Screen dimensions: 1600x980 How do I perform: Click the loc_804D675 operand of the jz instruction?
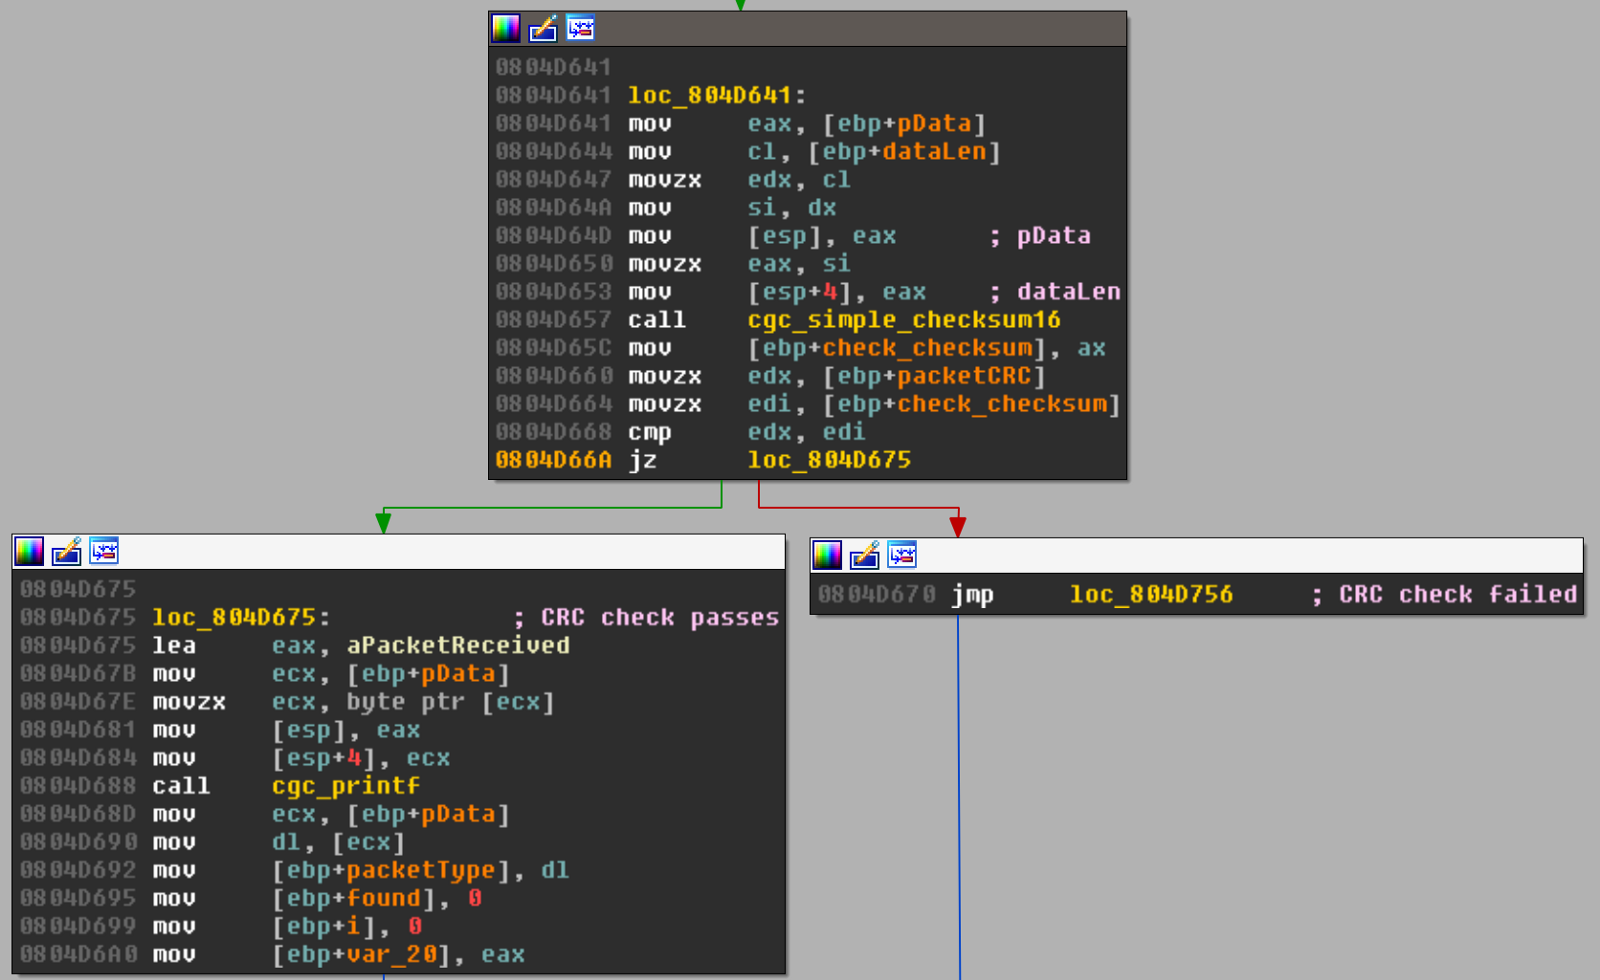point(830,460)
